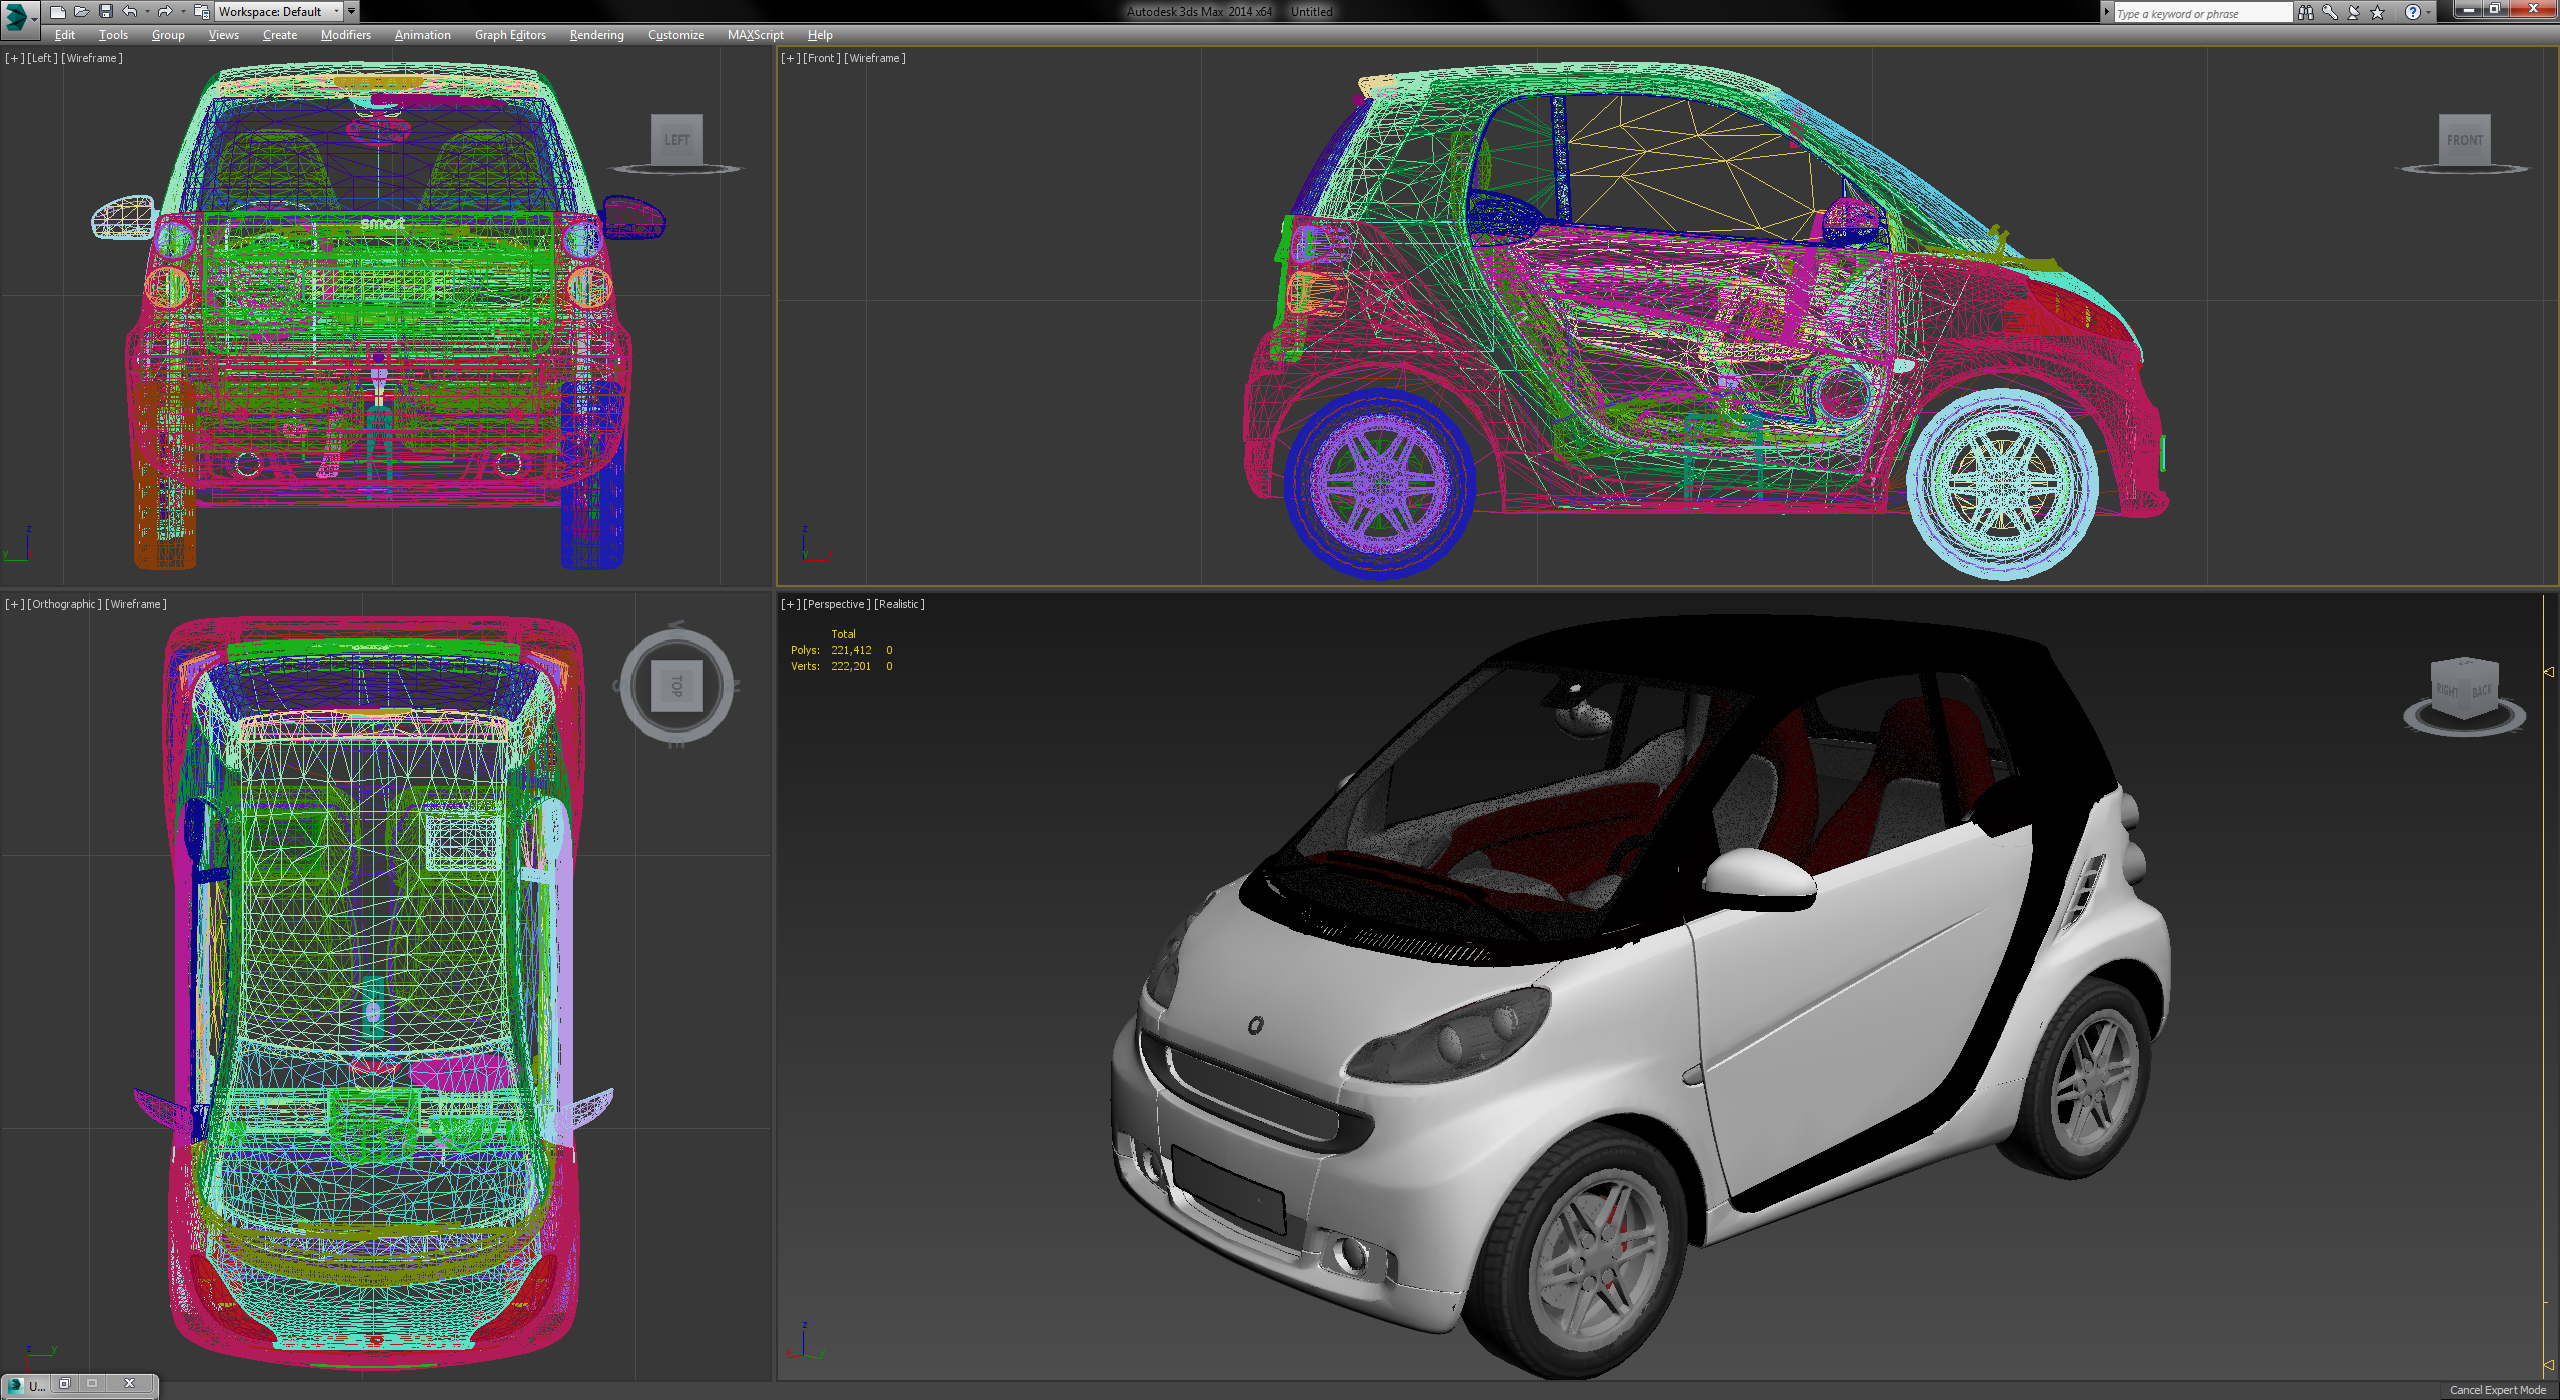Save the scene with the Save icon
2560x1400 pixels.
point(106,12)
